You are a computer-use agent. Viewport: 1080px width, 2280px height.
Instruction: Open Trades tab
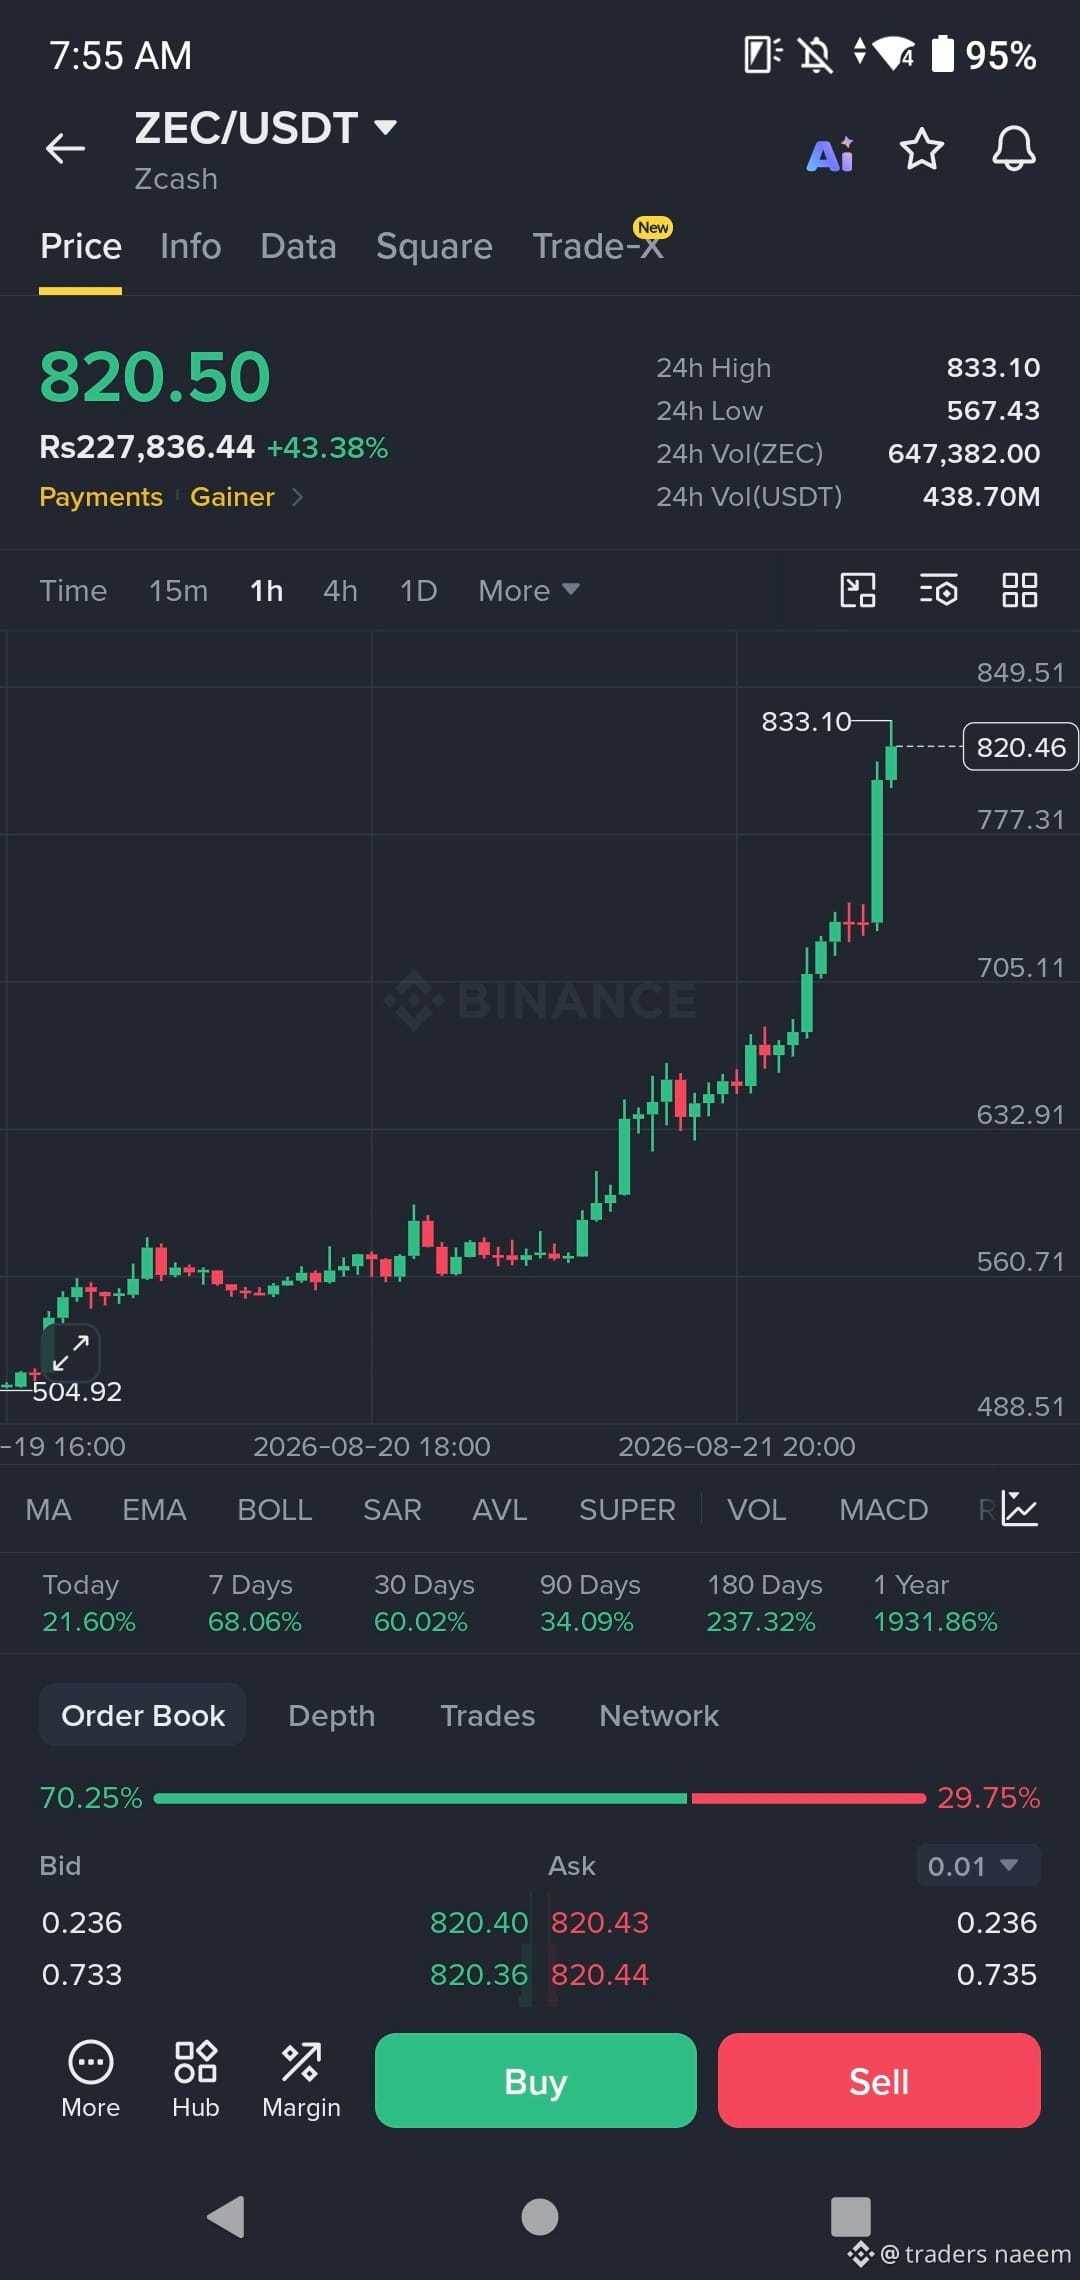click(x=488, y=1716)
